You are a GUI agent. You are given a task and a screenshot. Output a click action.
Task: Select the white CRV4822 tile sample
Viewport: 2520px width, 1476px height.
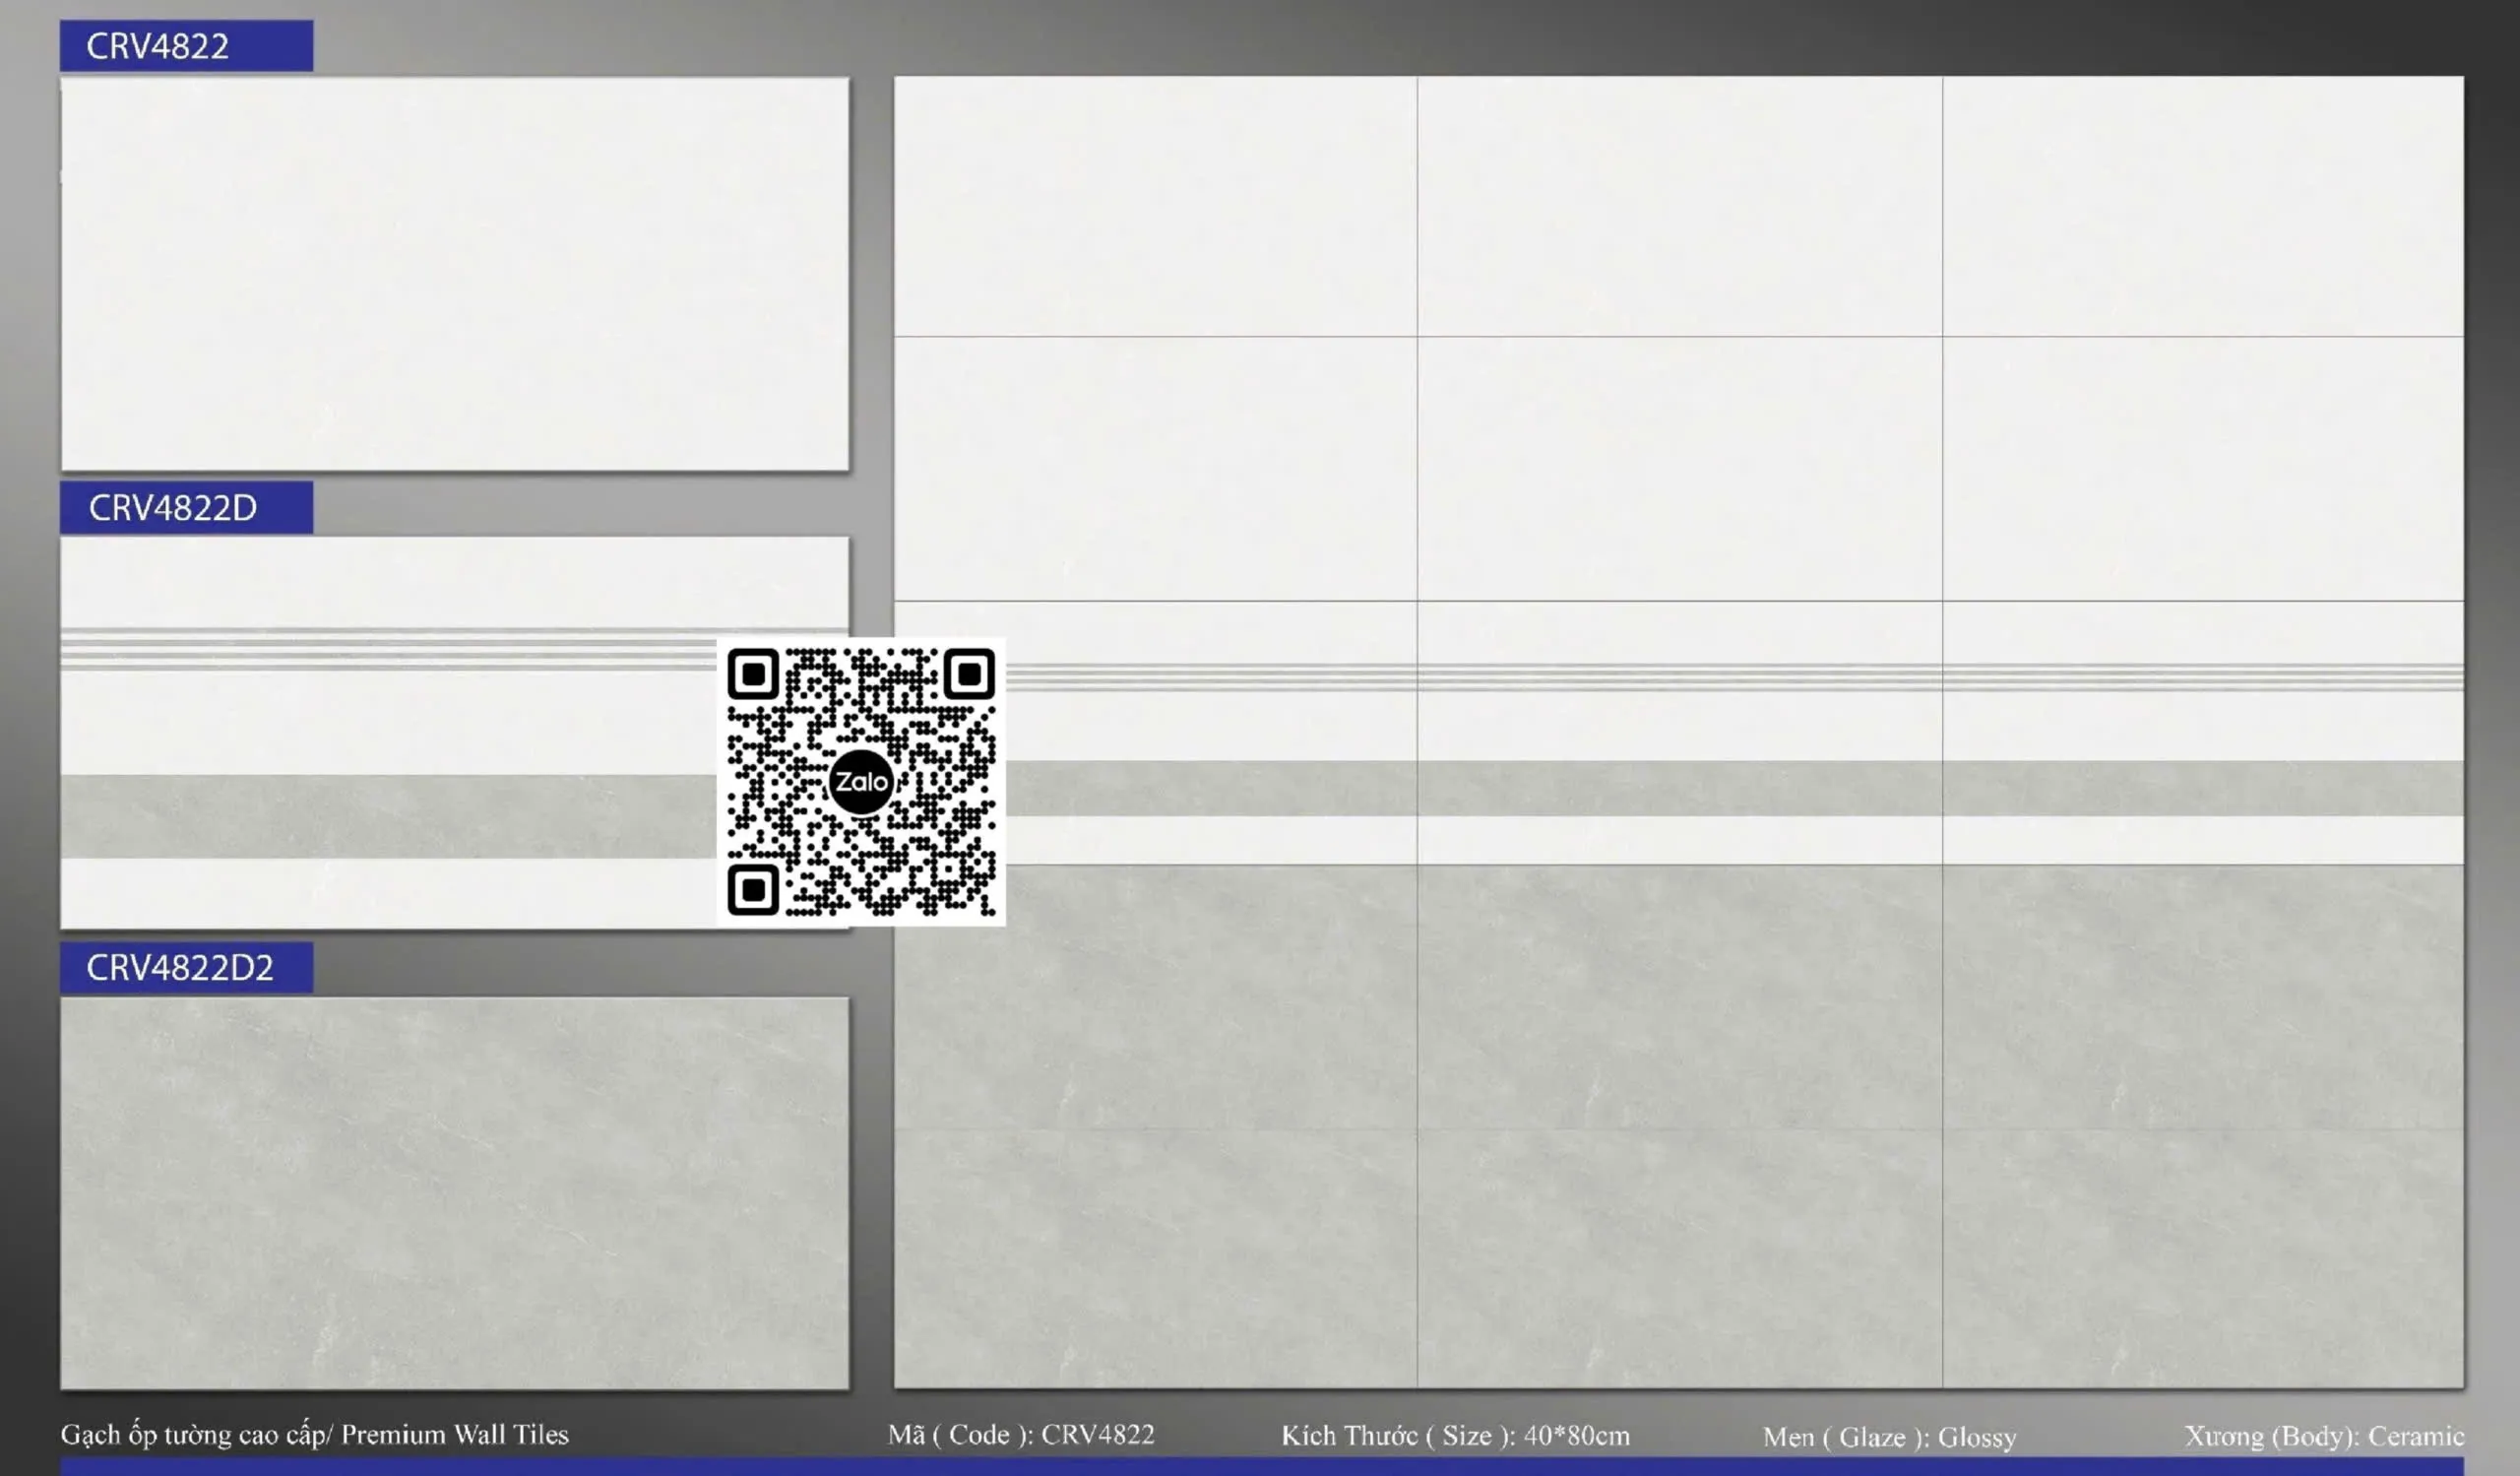click(x=455, y=273)
